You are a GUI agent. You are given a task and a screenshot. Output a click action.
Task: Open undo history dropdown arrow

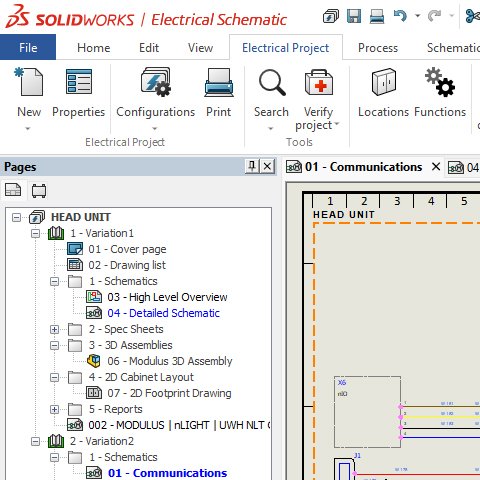(x=417, y=16)
